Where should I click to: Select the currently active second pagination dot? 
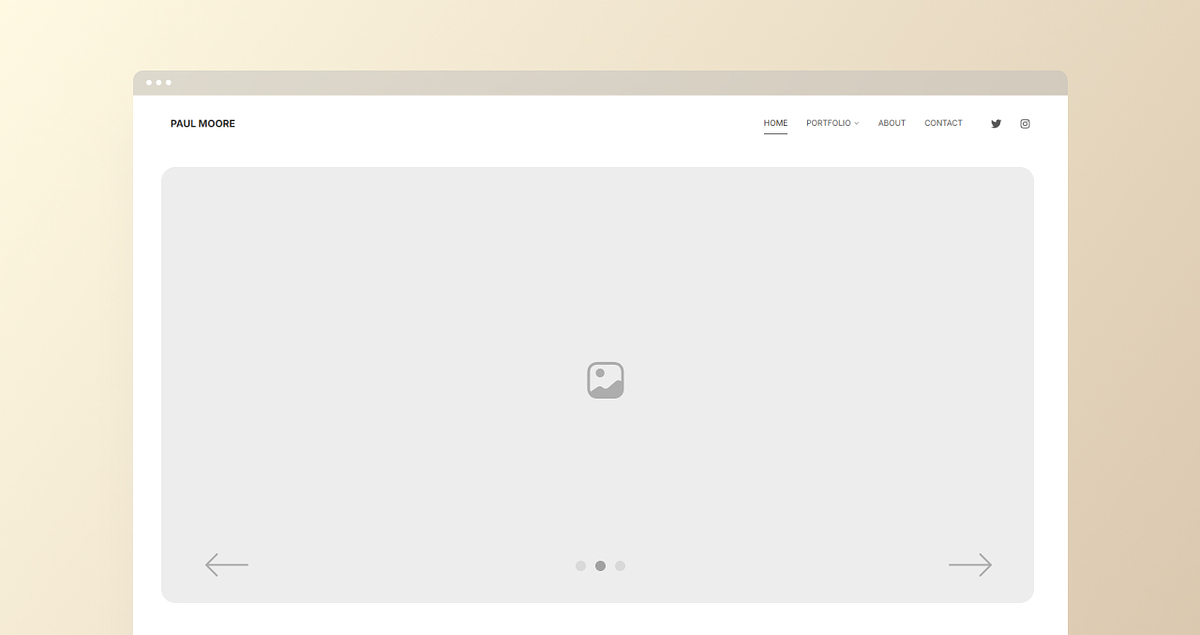pos(600,565)
